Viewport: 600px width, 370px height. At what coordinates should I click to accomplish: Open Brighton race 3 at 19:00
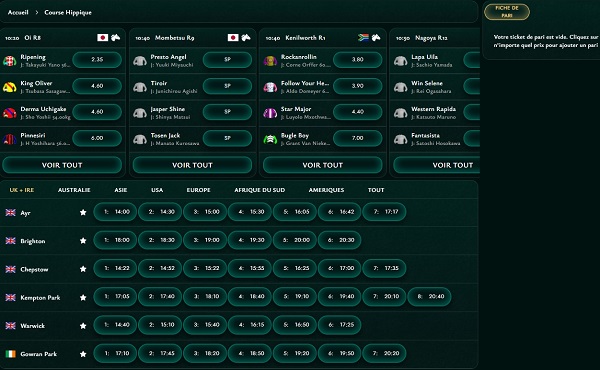pos(205,240)
